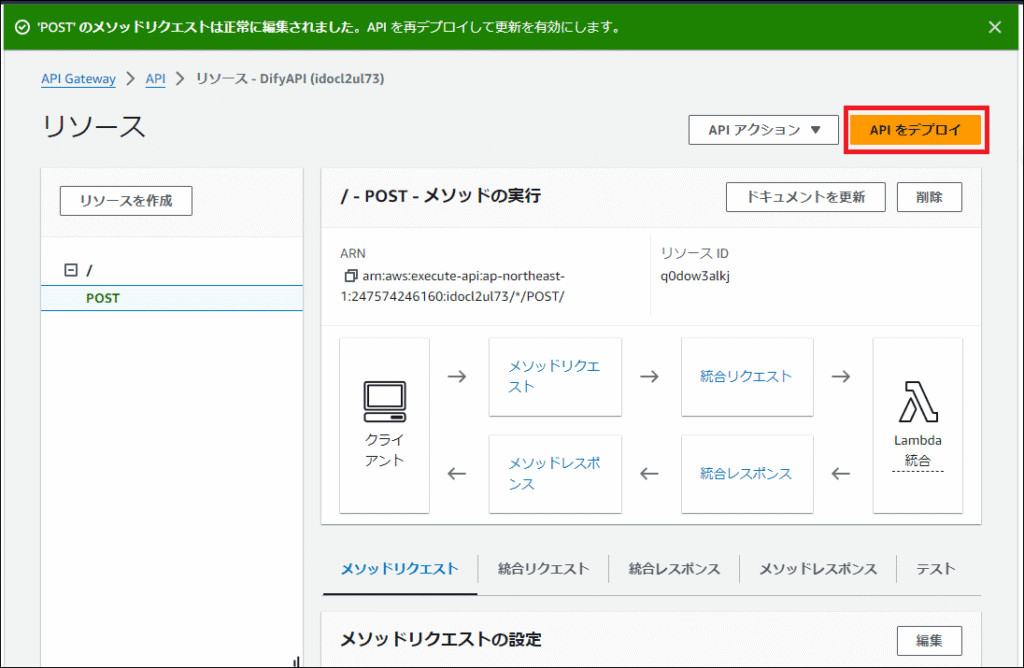Collapse the root resource tree node
The height and width of the screenshot is (668, 1024).
(x=70, y=270)
